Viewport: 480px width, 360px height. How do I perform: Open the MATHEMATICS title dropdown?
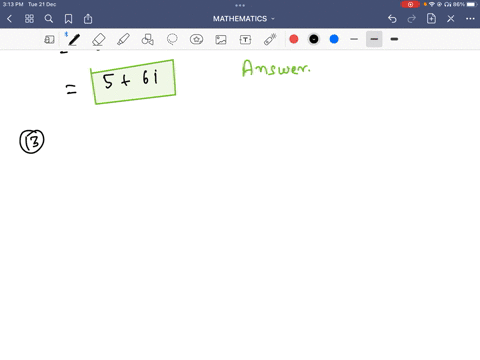pyautogui.click(x=243, y=19)
